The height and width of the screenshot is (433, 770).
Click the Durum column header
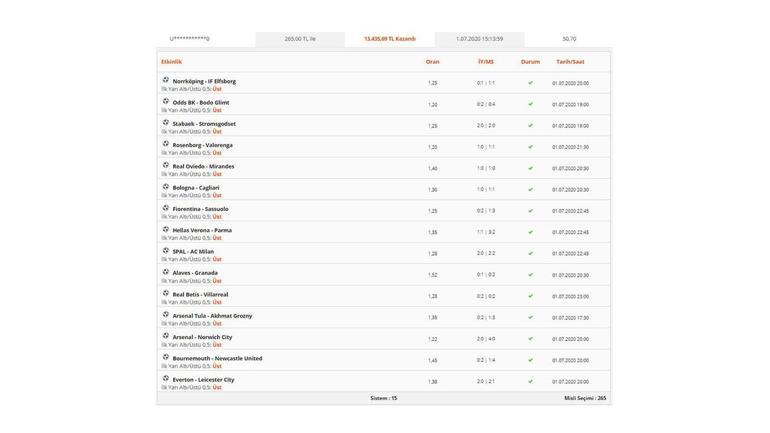530,62
